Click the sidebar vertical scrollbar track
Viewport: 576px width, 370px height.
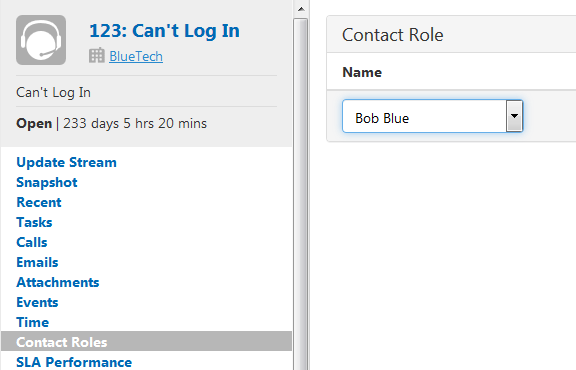tap(301, 194)
